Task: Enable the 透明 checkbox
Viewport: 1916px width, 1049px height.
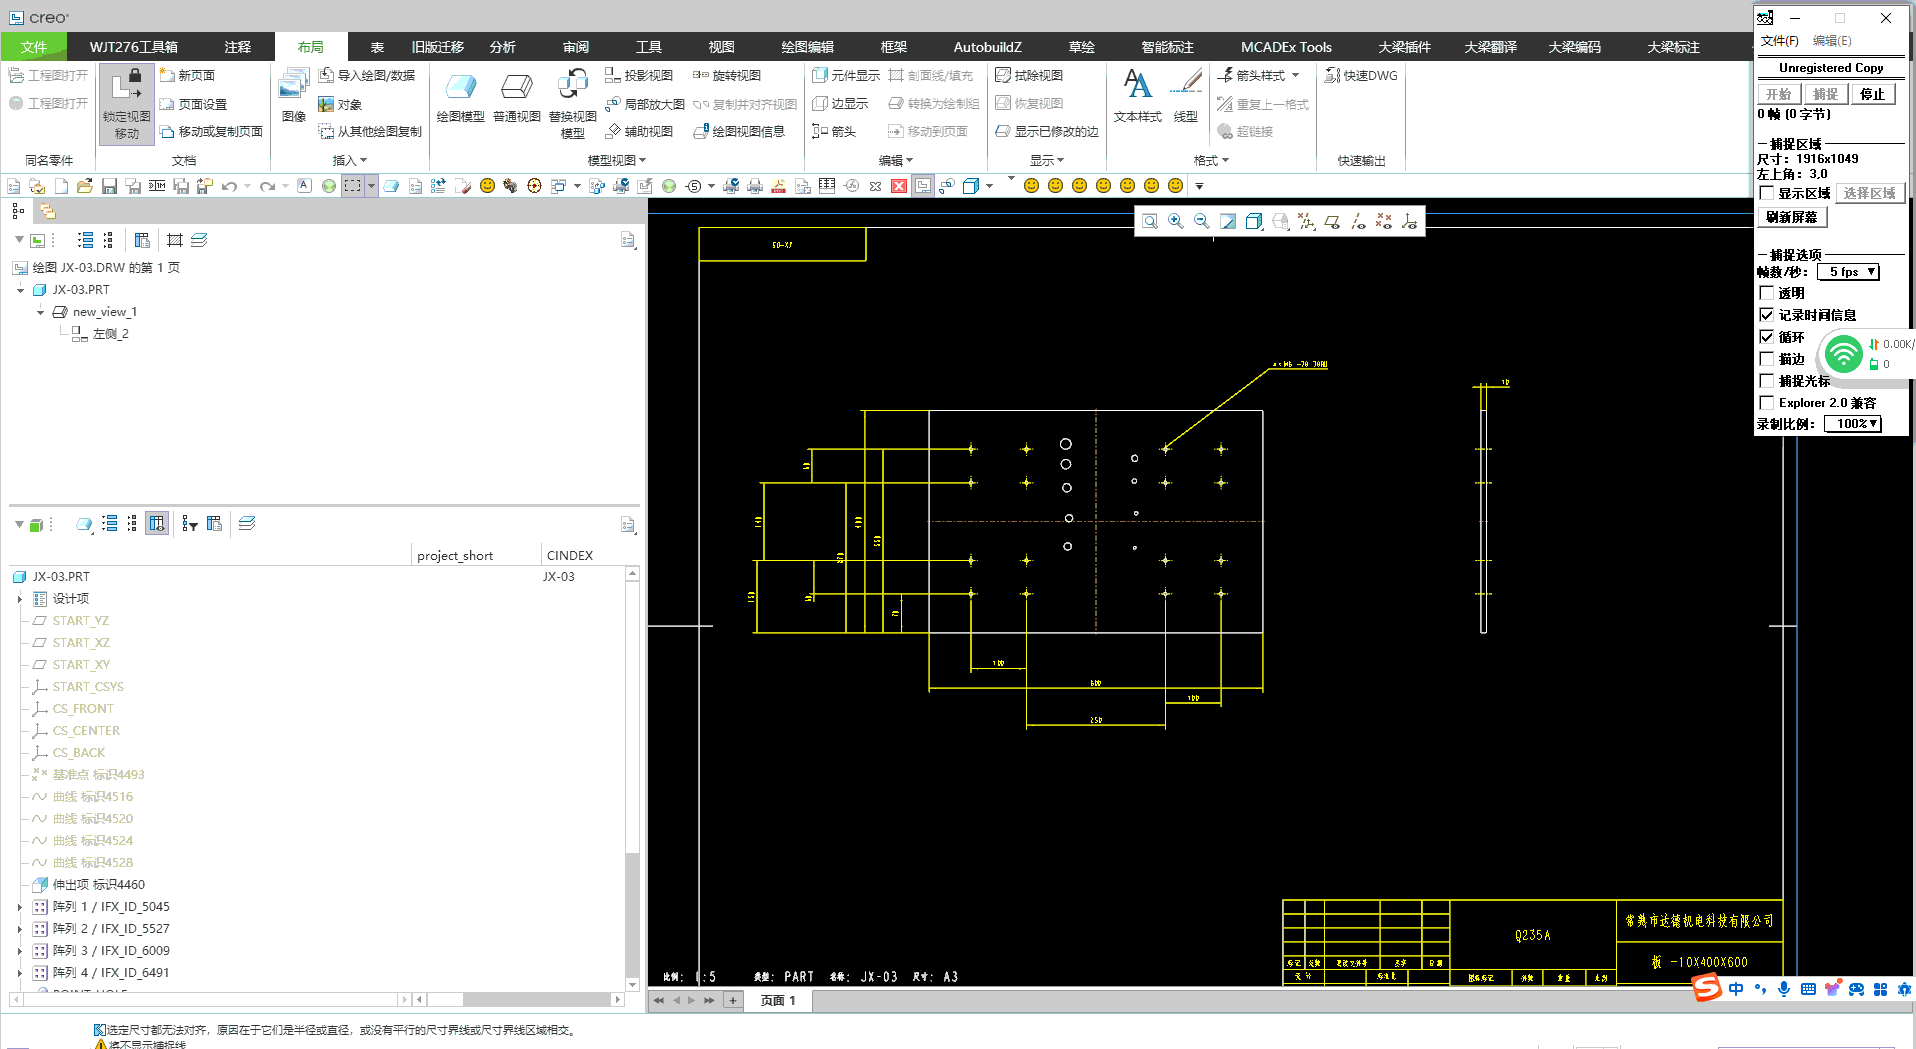Action: coord(1767,293)
